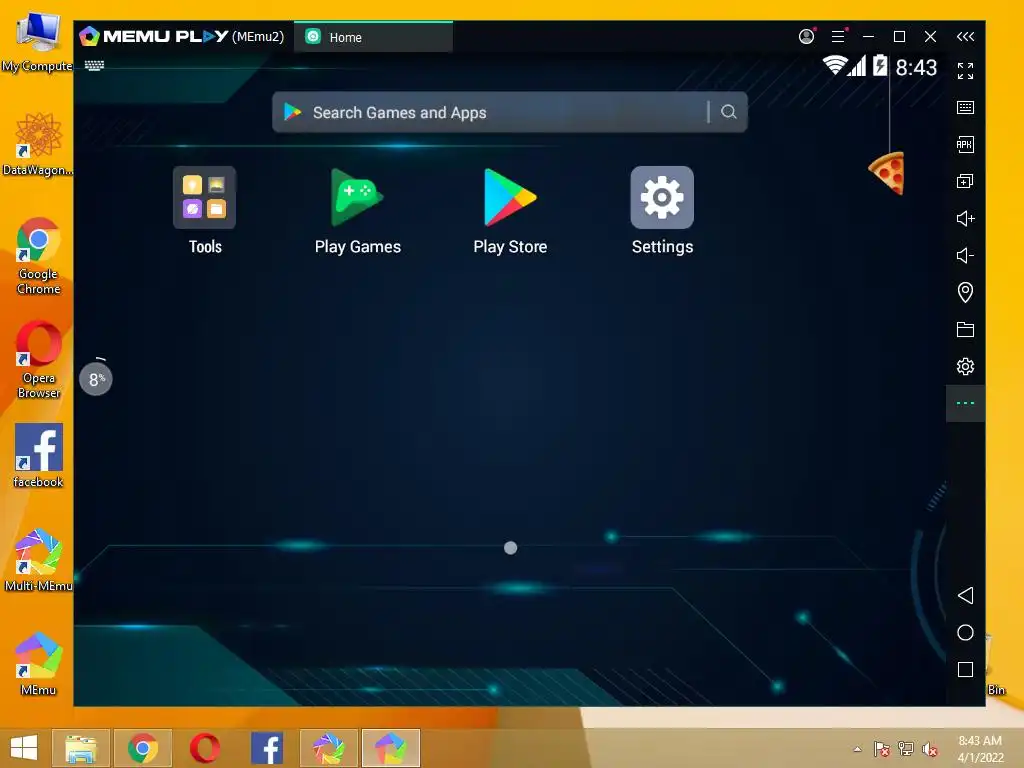Open Android Settings app
Viewport: 1024px width, 768px height.
662,198
